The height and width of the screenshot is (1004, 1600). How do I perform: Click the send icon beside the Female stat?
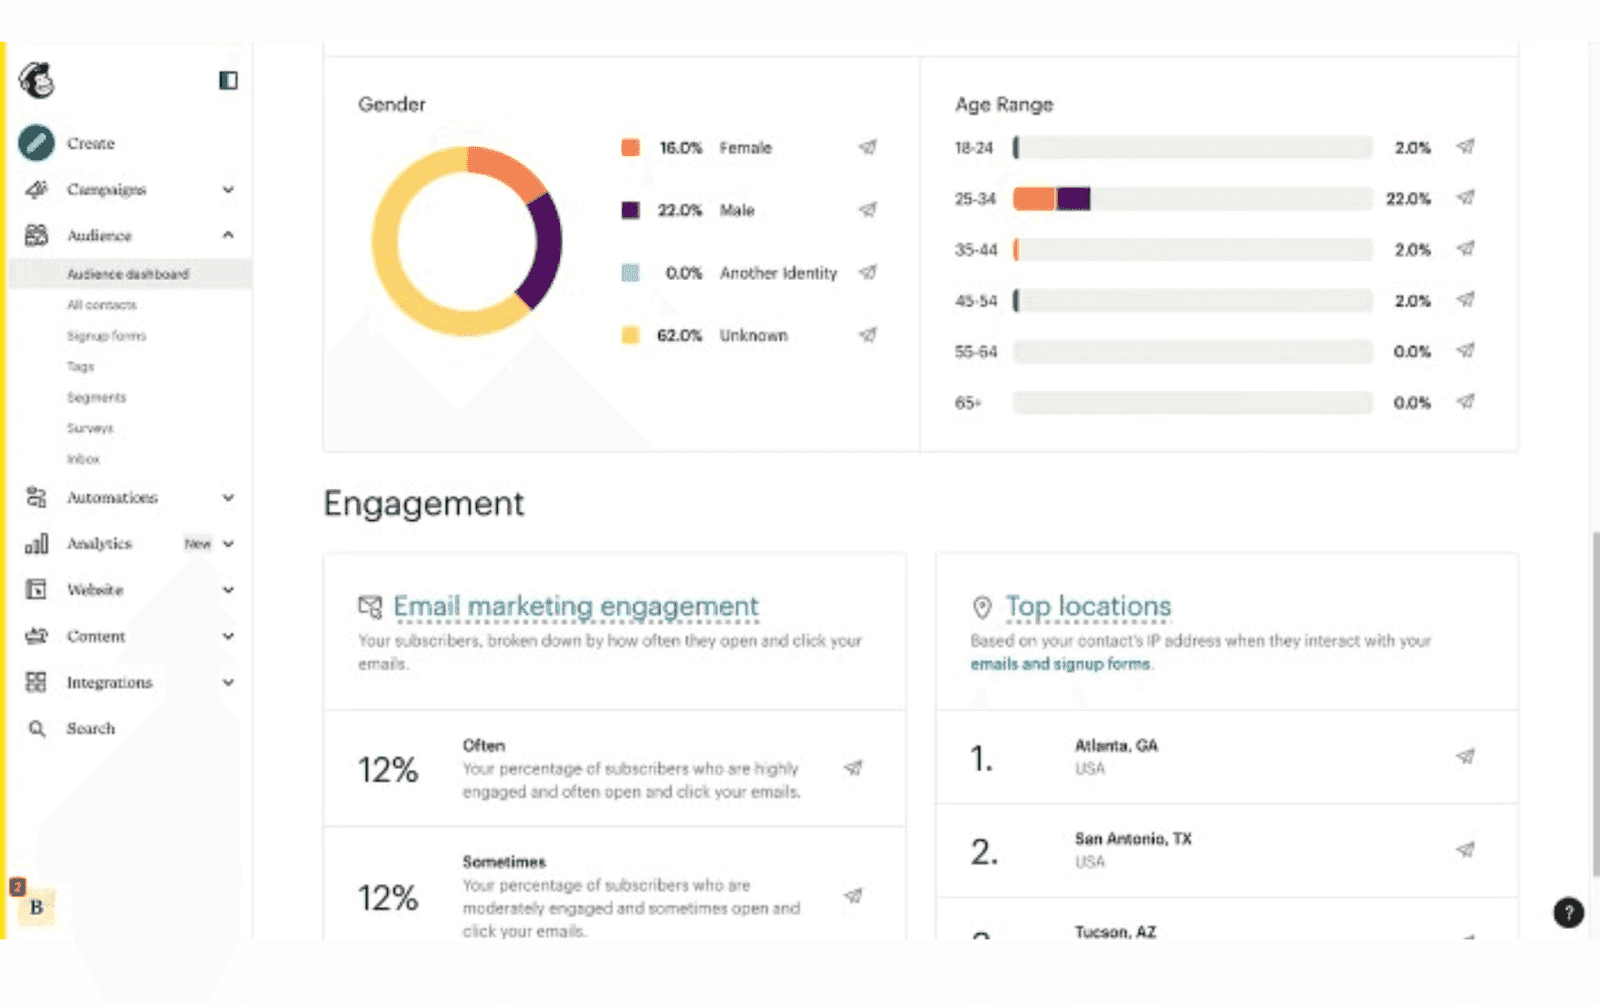tap(867, 147)
